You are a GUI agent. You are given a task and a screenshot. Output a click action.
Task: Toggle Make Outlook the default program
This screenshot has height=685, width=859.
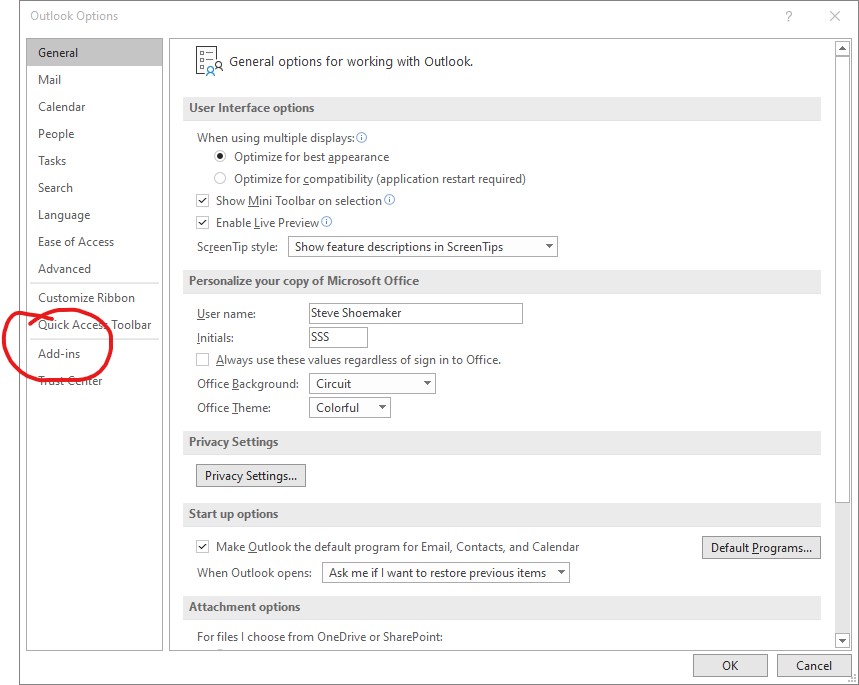[203, 546]
